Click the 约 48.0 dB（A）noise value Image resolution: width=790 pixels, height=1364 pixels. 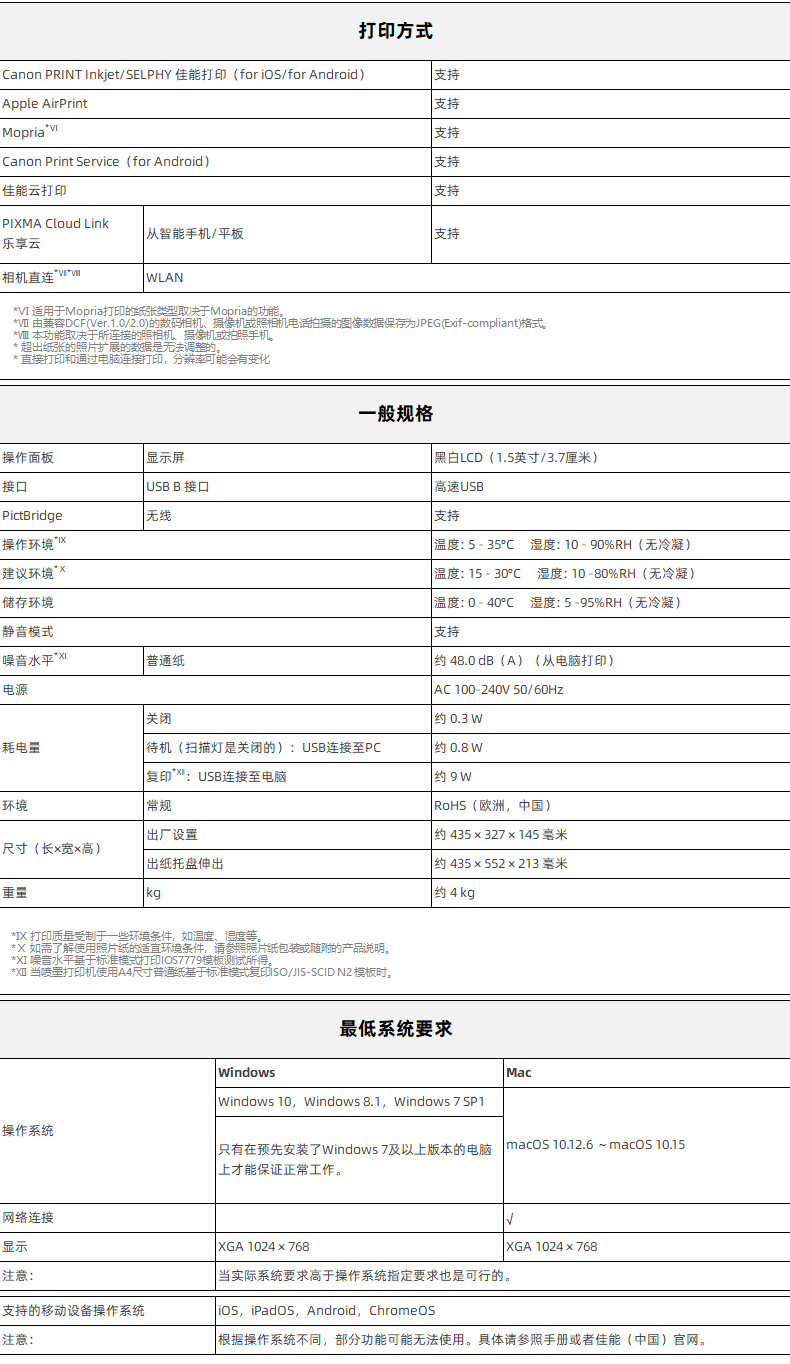[525, 660]
